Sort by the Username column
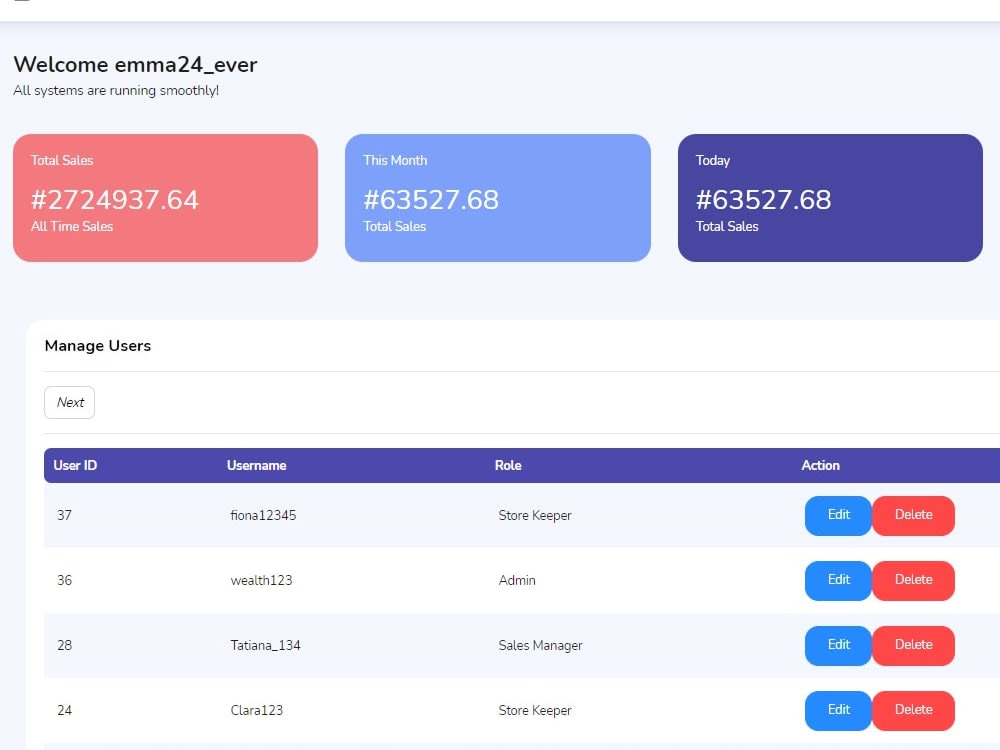 point(256,465)
